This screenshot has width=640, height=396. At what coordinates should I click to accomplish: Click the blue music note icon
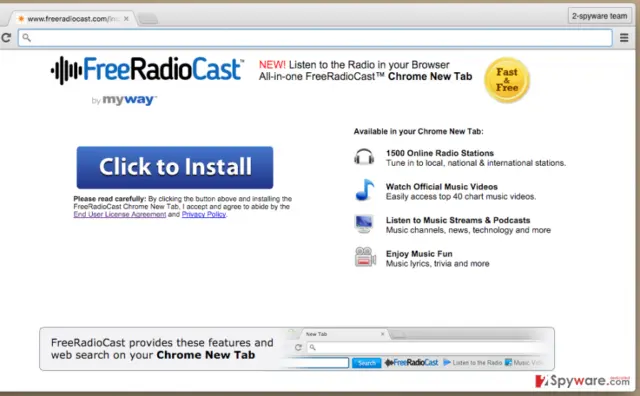click(364, 190)
